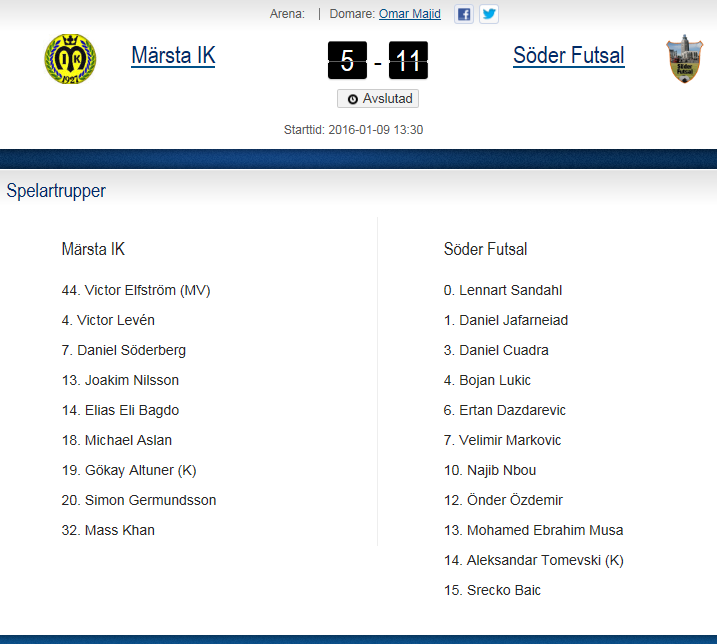Open the Söder Futsal team link

[x=568, y=54]
